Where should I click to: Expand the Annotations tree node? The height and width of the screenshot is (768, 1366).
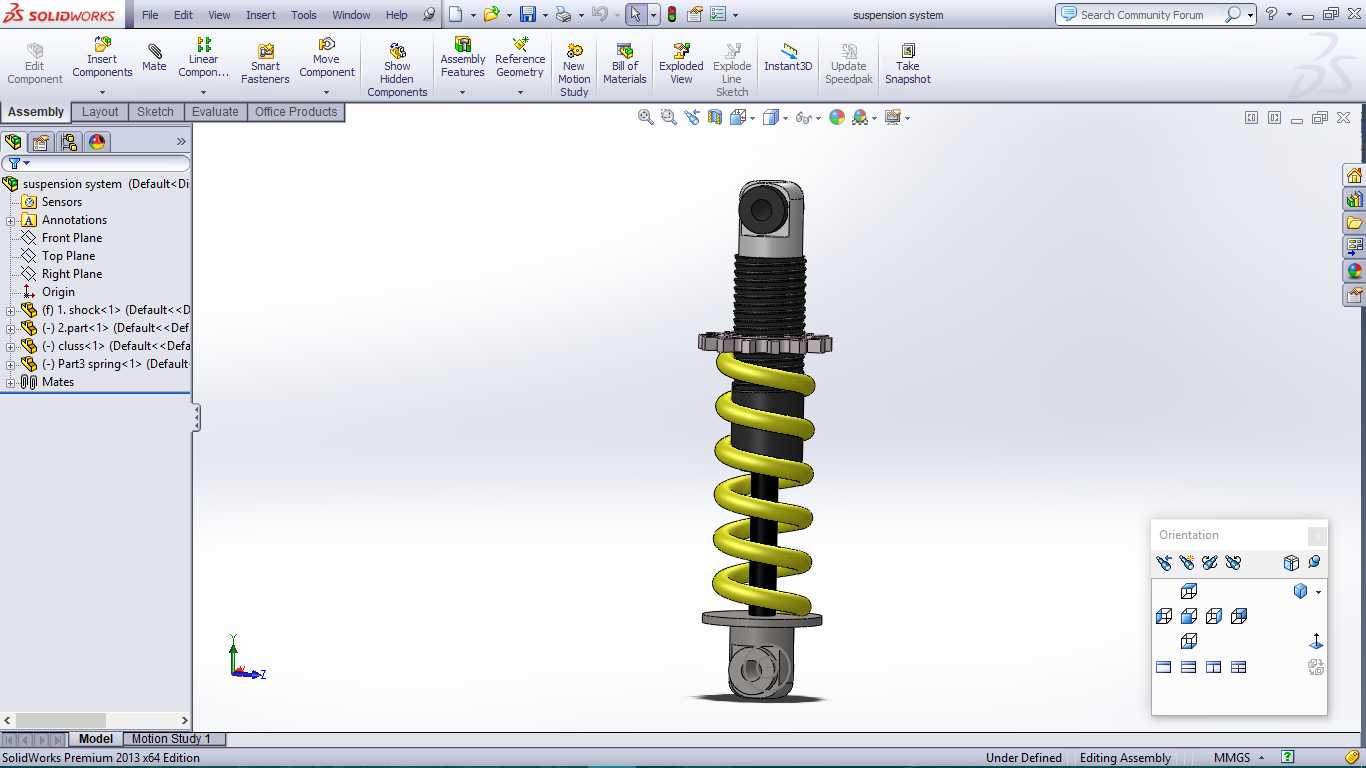click(11, 221)
